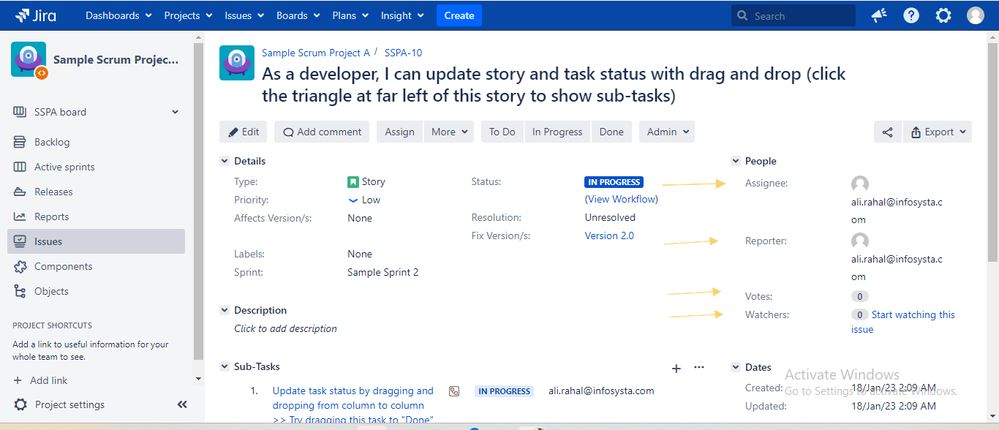Click the Assign button

pyautogui.click(x=399, y=132)
